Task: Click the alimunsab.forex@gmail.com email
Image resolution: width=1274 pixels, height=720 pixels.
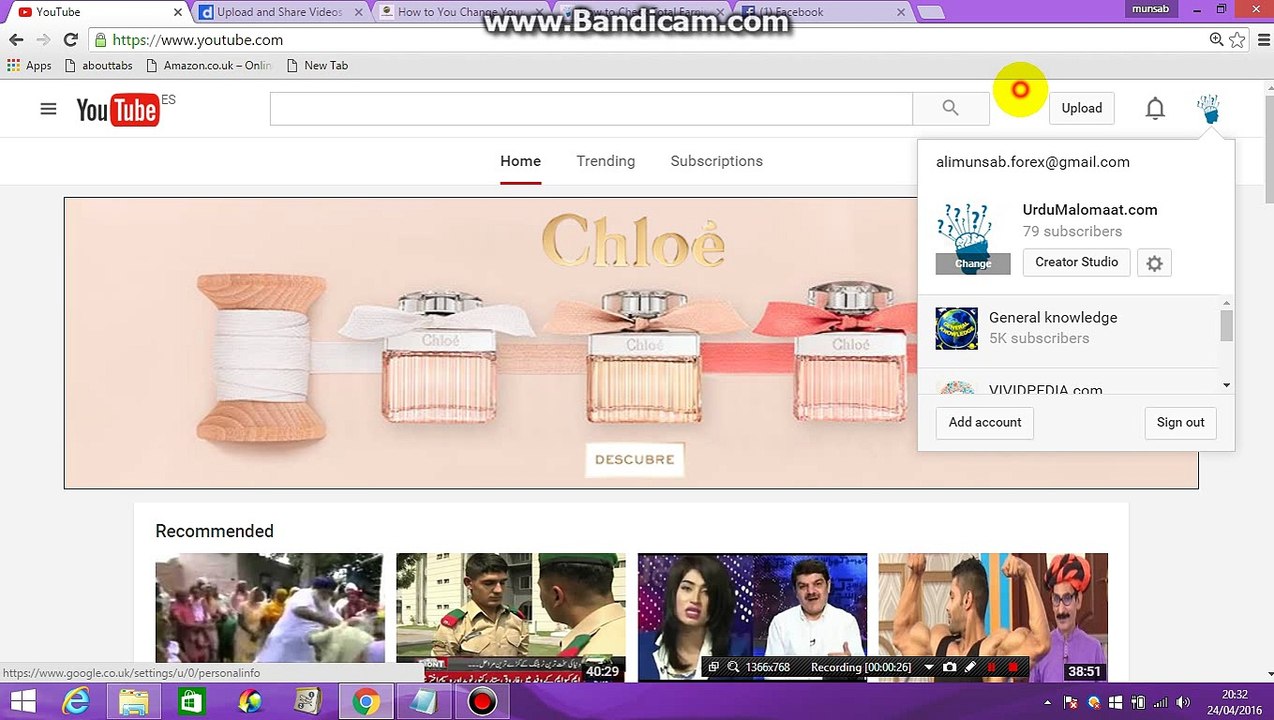Action: click(x=1032, y=162)
